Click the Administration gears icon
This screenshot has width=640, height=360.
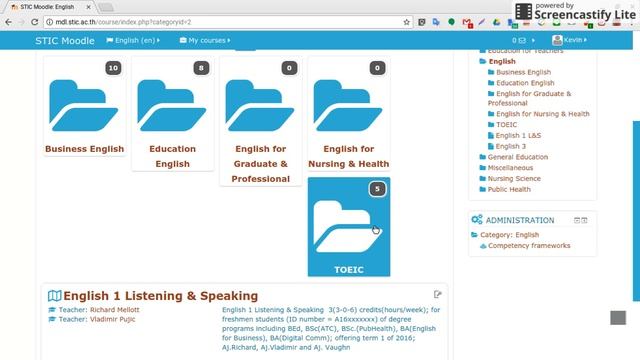click(x=477, y=220)
